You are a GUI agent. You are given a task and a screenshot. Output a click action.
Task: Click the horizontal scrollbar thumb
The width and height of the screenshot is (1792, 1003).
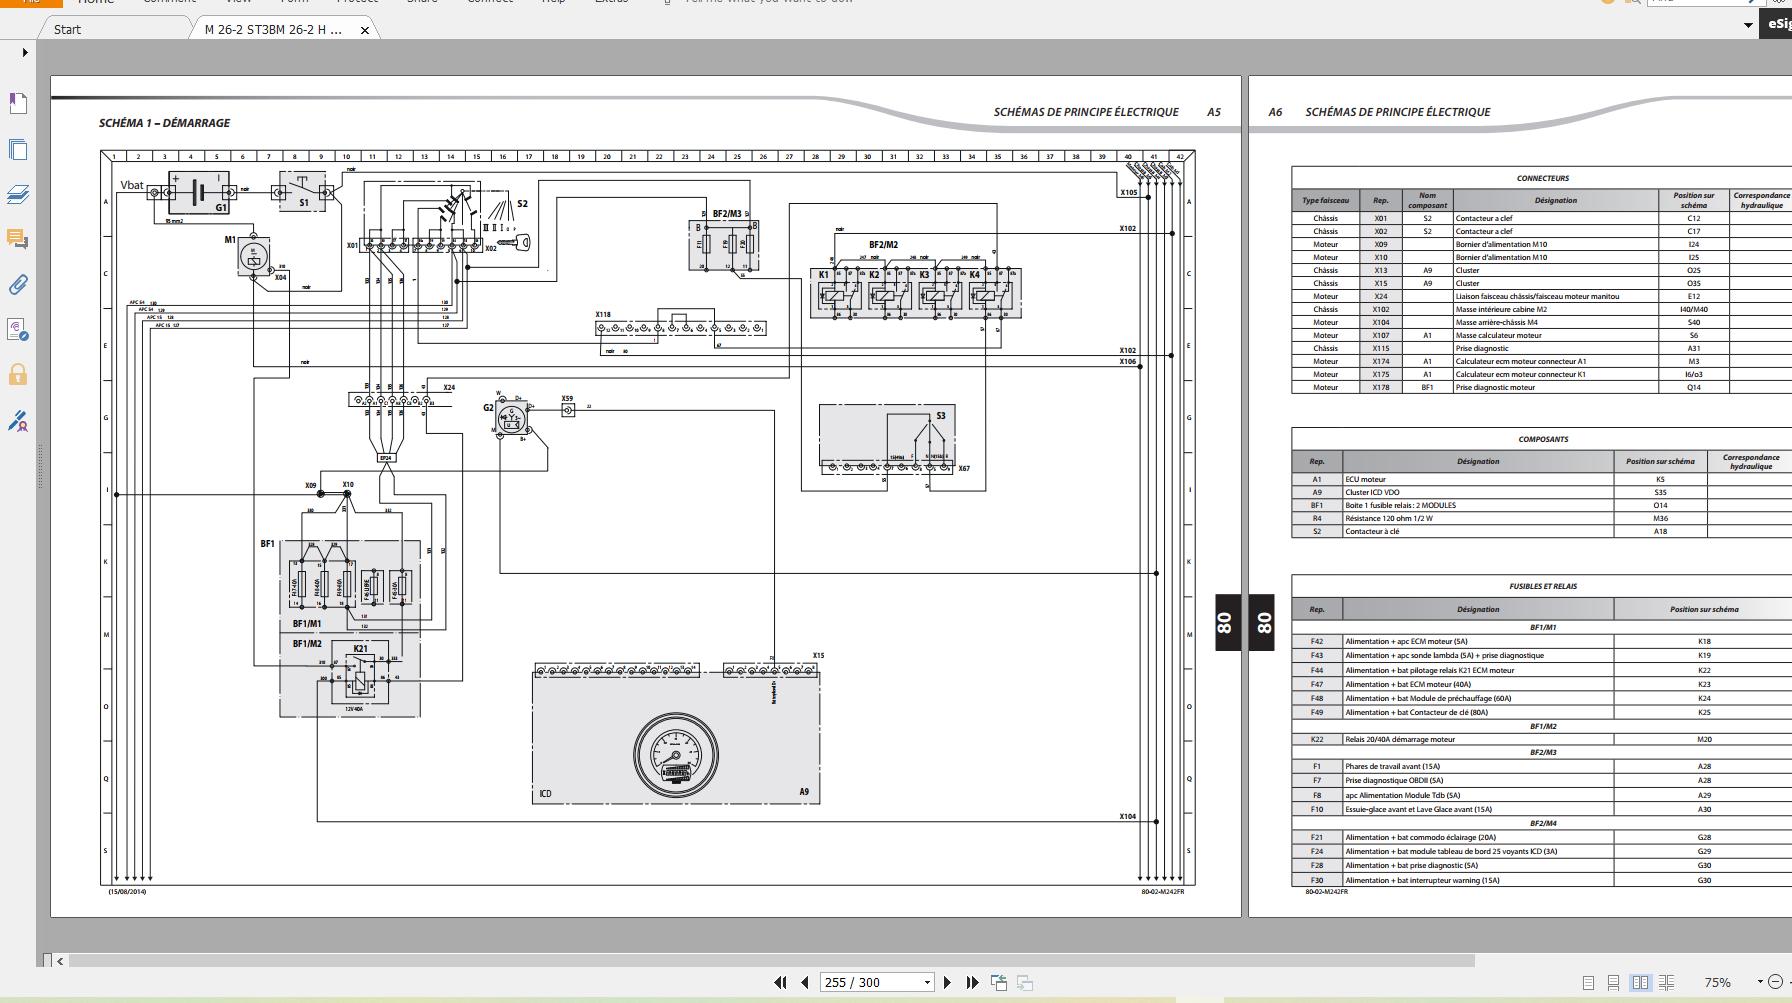pos(770,961)
